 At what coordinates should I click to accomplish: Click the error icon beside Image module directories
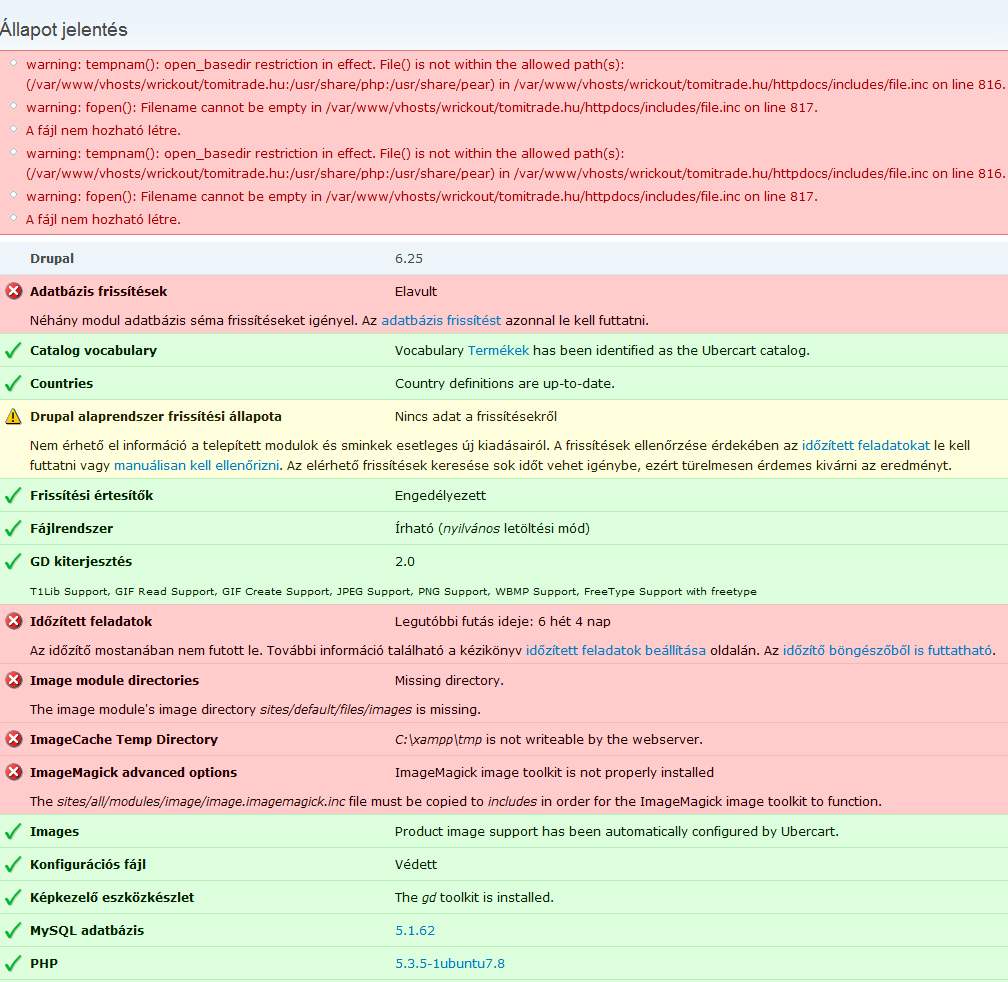[14, 680]
